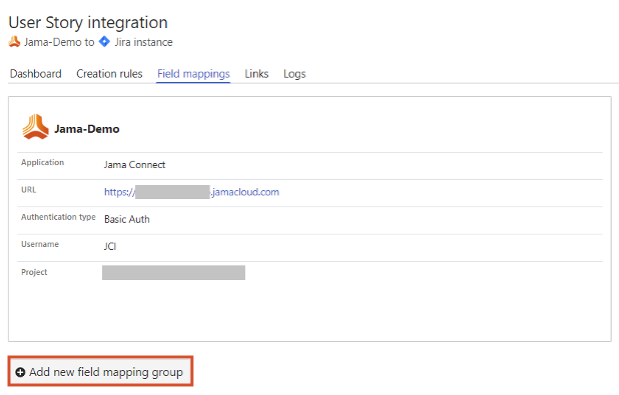
Task: Click the plus icon on Add mapping button
Action: [20, 372]
